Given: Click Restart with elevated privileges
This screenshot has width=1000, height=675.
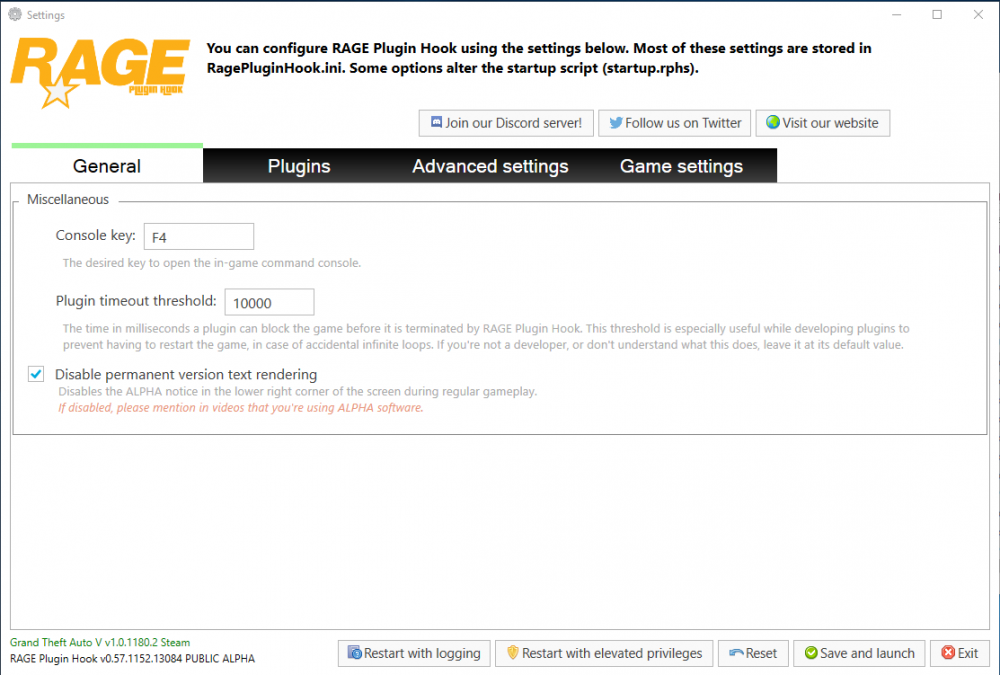Looking at the screenshot, I should click(x=604, y=653).
